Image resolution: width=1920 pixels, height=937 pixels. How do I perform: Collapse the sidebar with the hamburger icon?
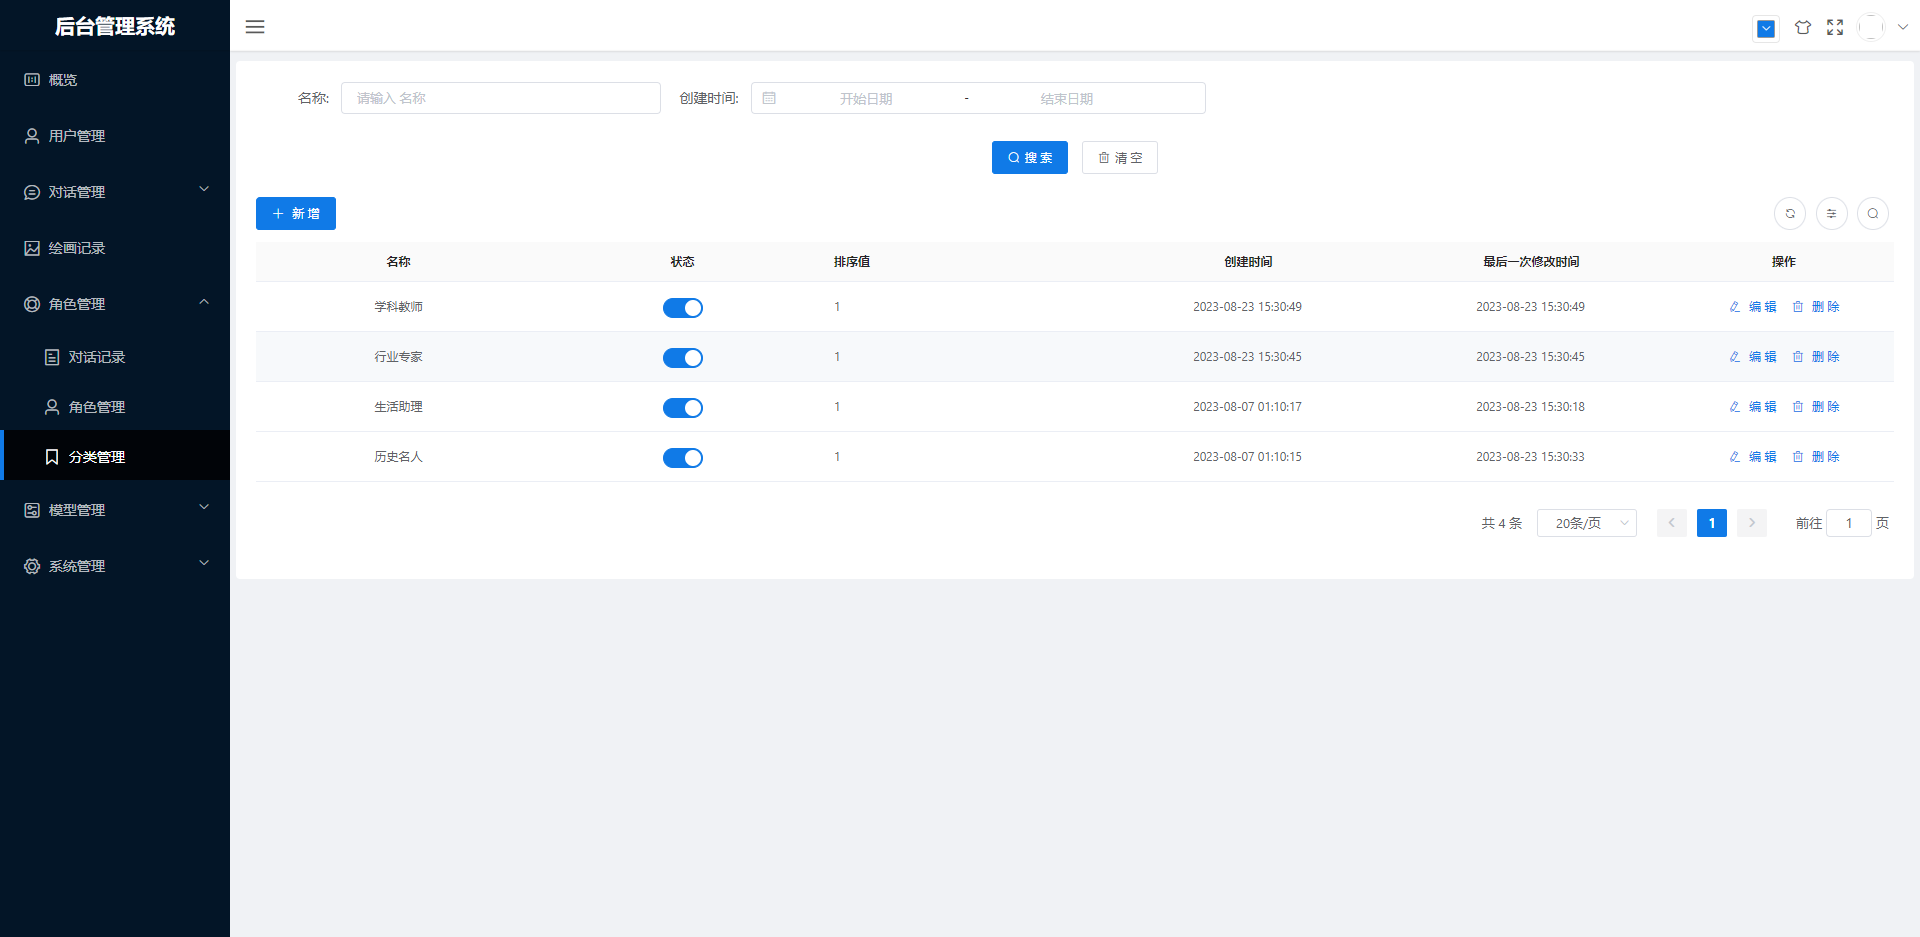tap(255, 27)
